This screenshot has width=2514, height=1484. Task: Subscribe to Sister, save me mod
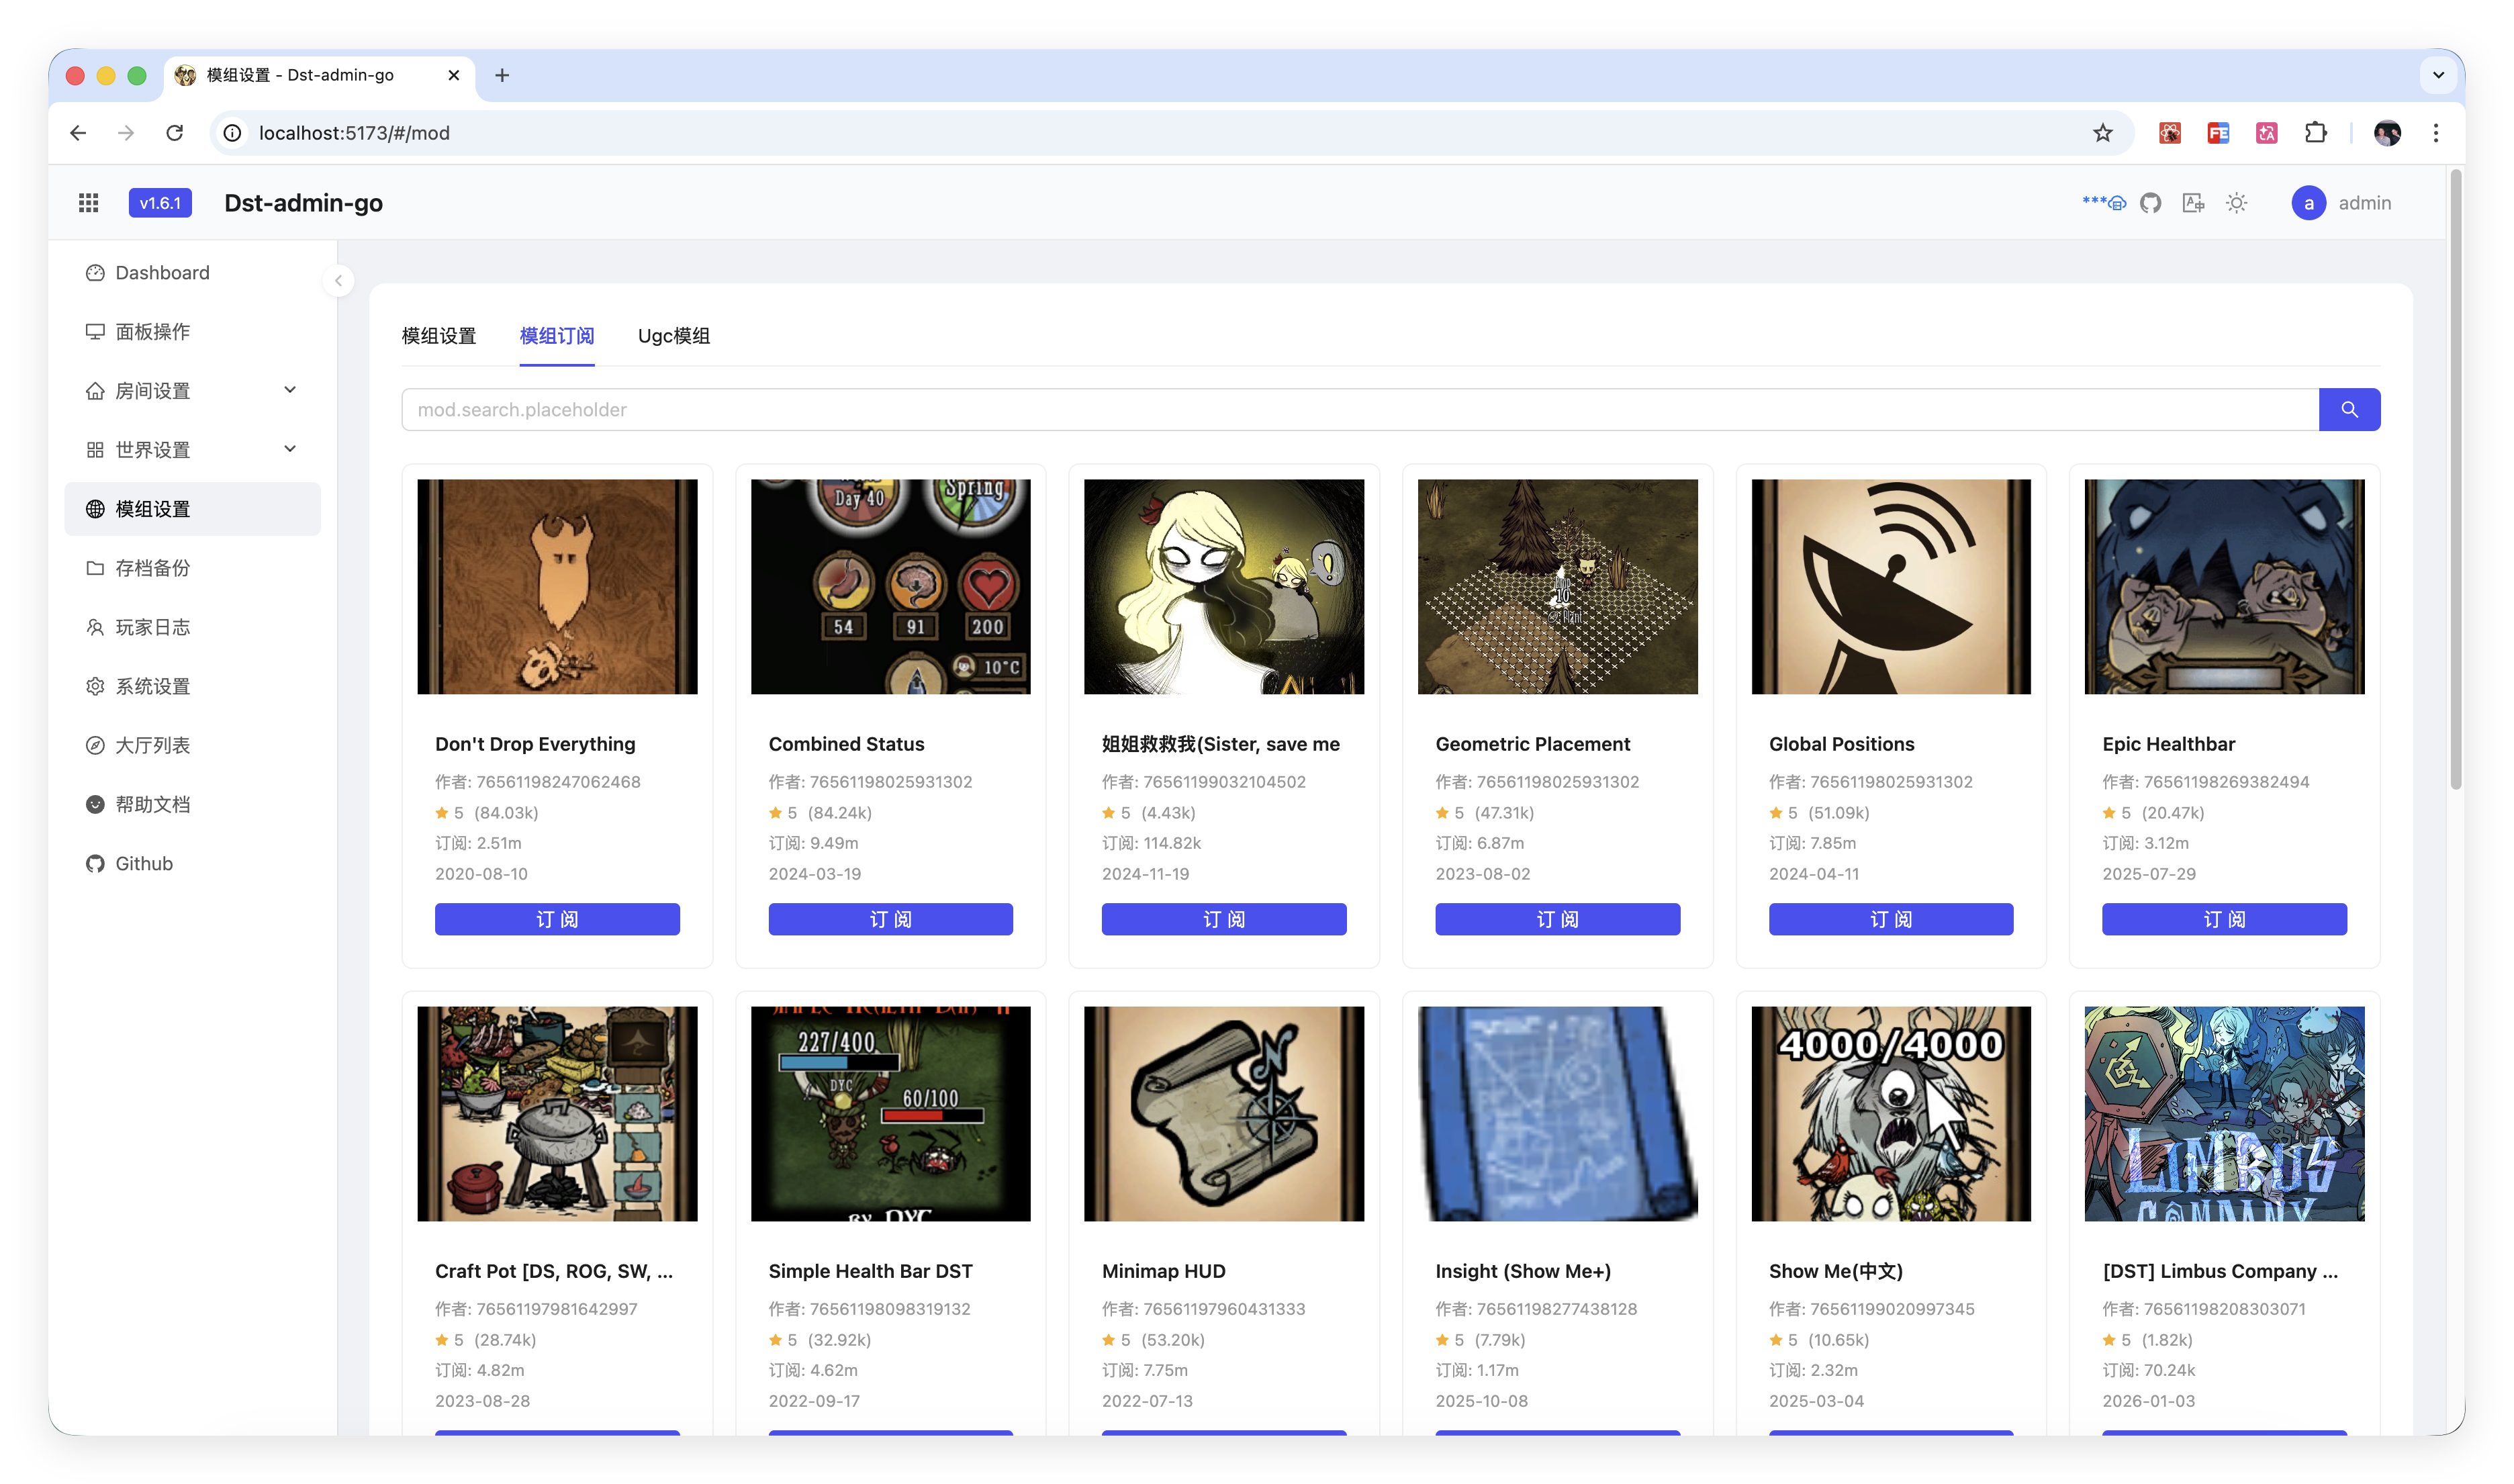[x=1224, y=919]
